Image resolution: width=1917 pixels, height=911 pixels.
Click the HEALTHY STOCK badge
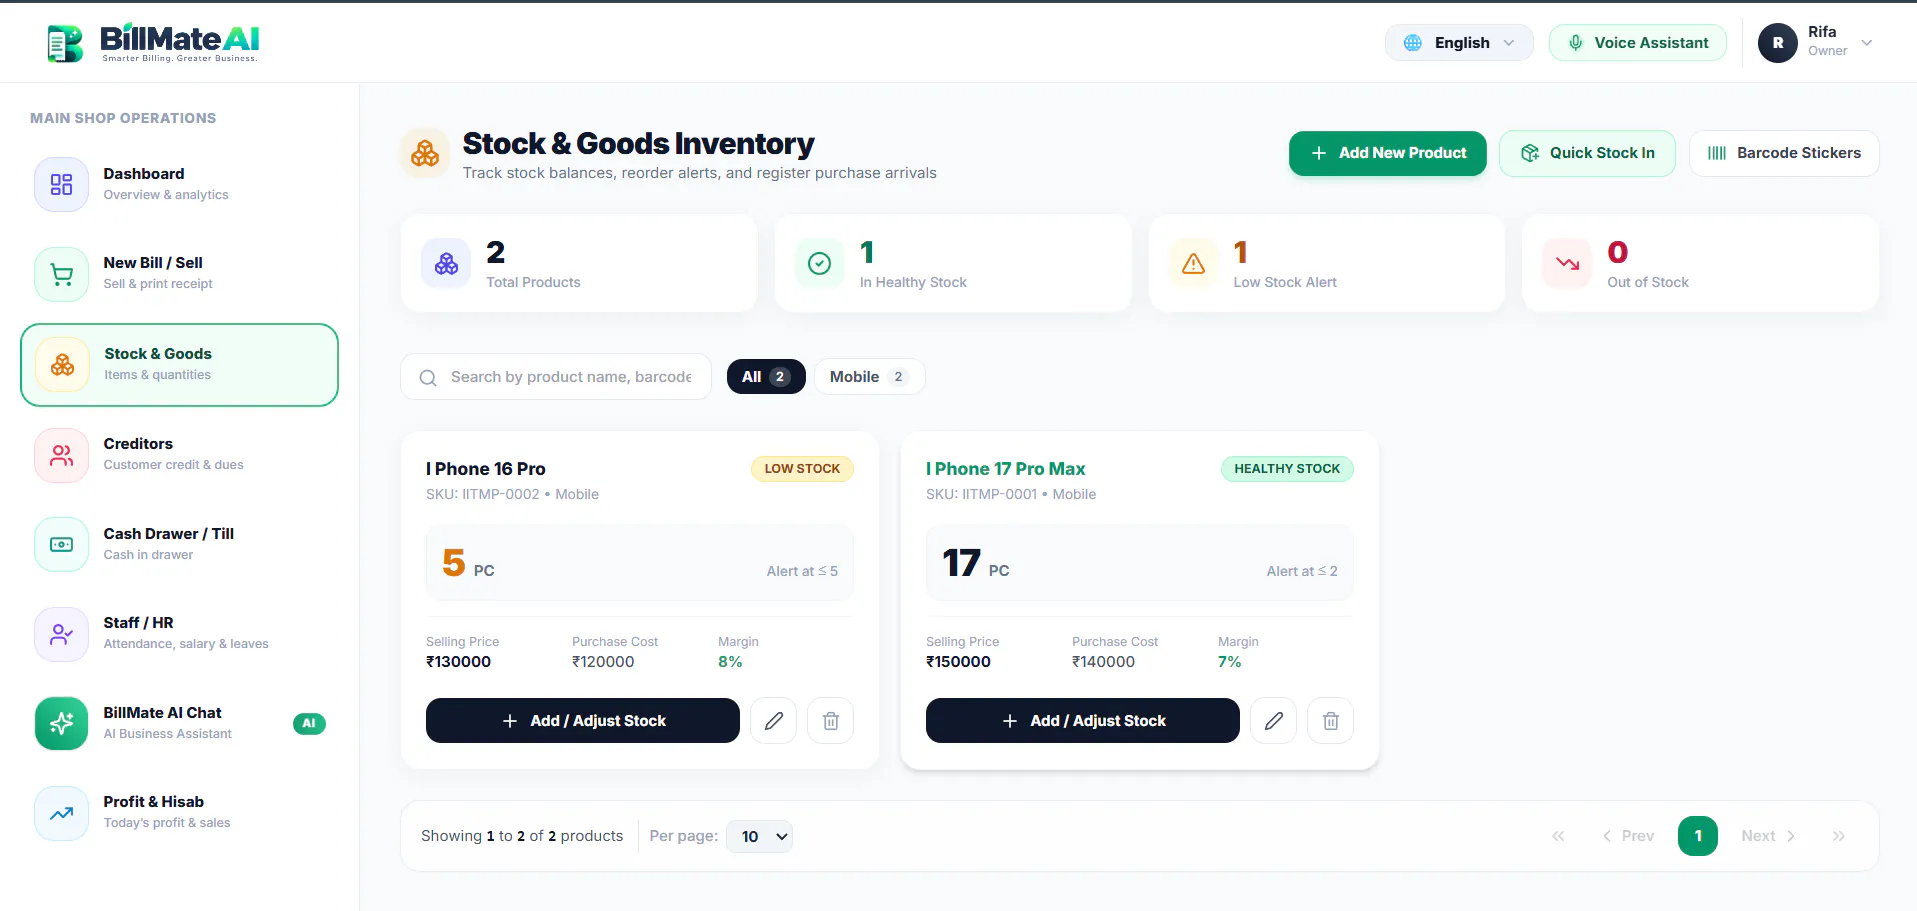point(1287,469)
